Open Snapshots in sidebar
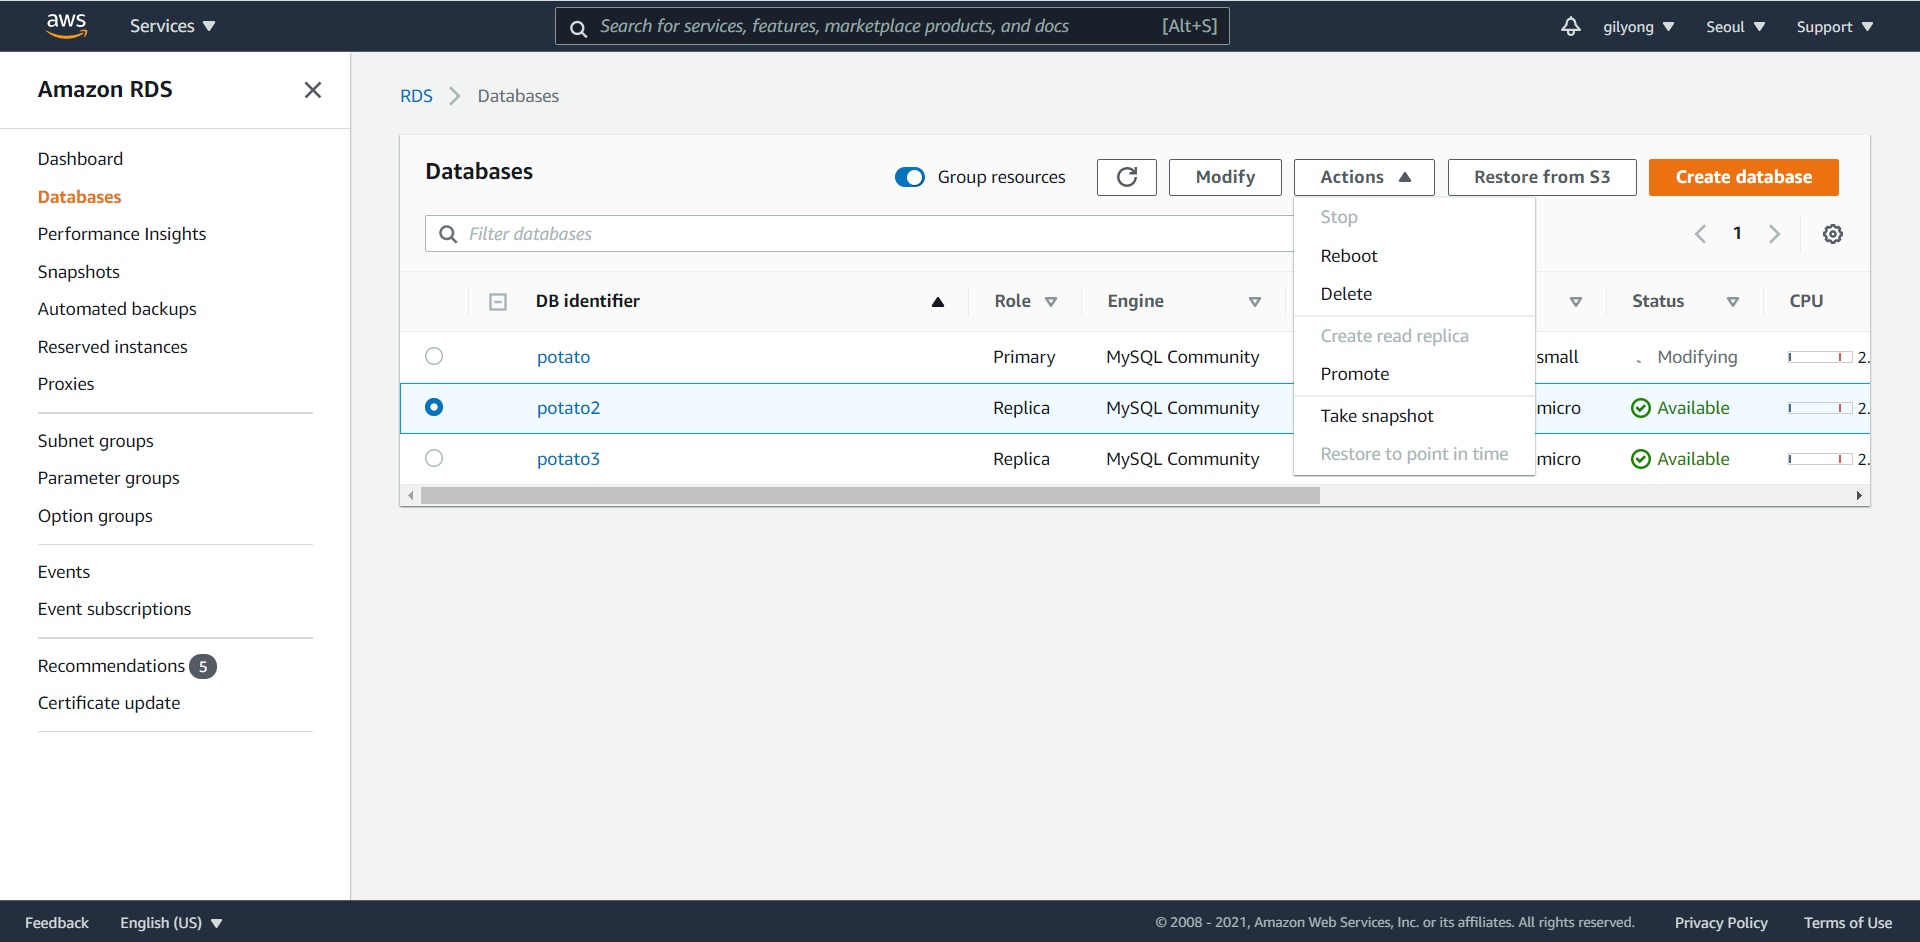The width and height of the screenshot is (1920, 942). (x=78, y=272)
